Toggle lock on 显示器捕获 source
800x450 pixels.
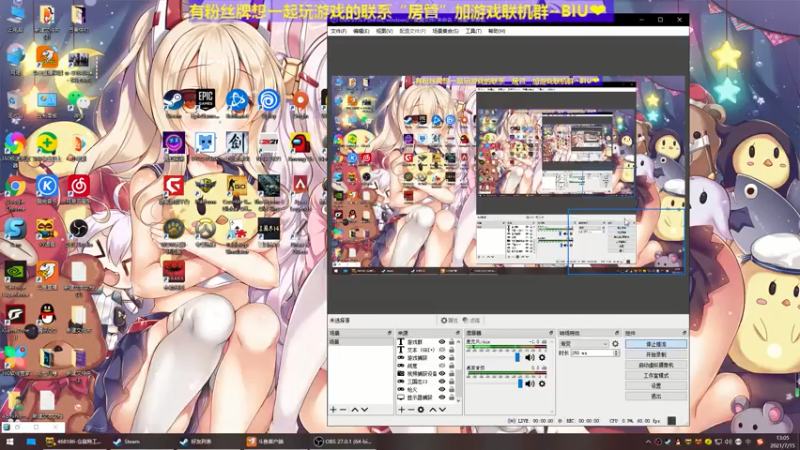tap(451, 397)
